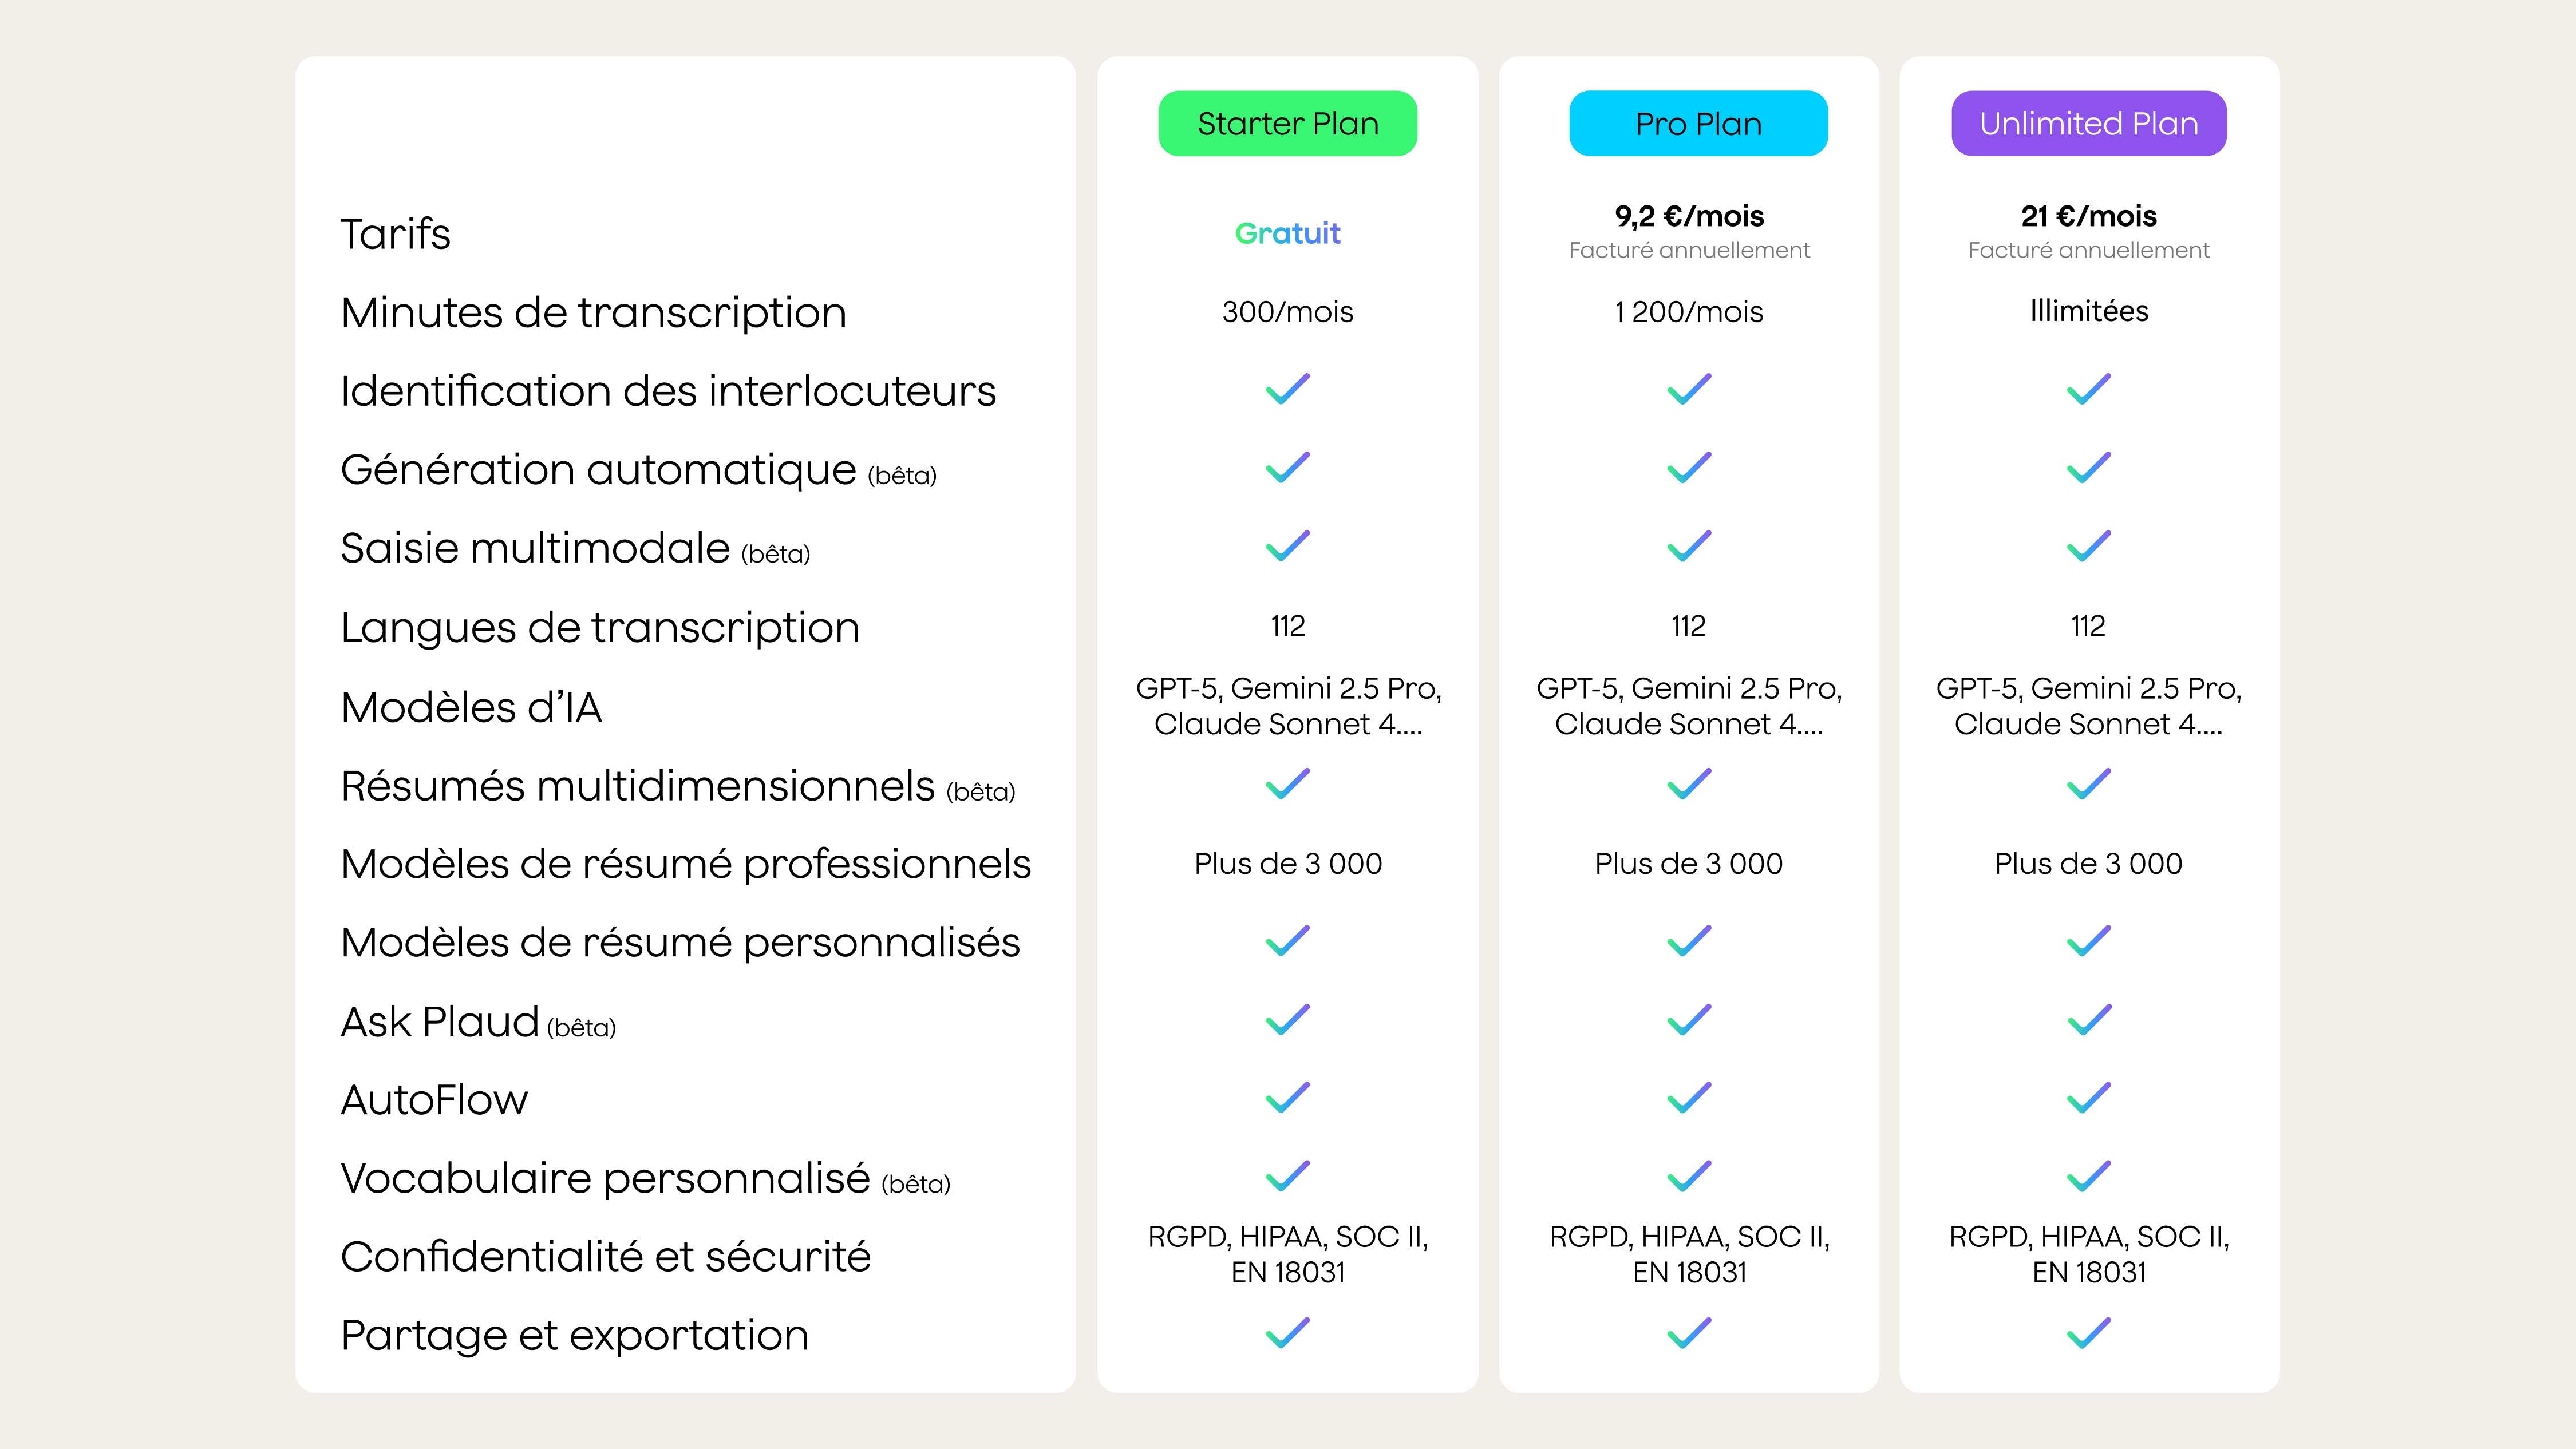
Task: Click the 21 €/mois Unlimited price
Action: click(2089, 216)
